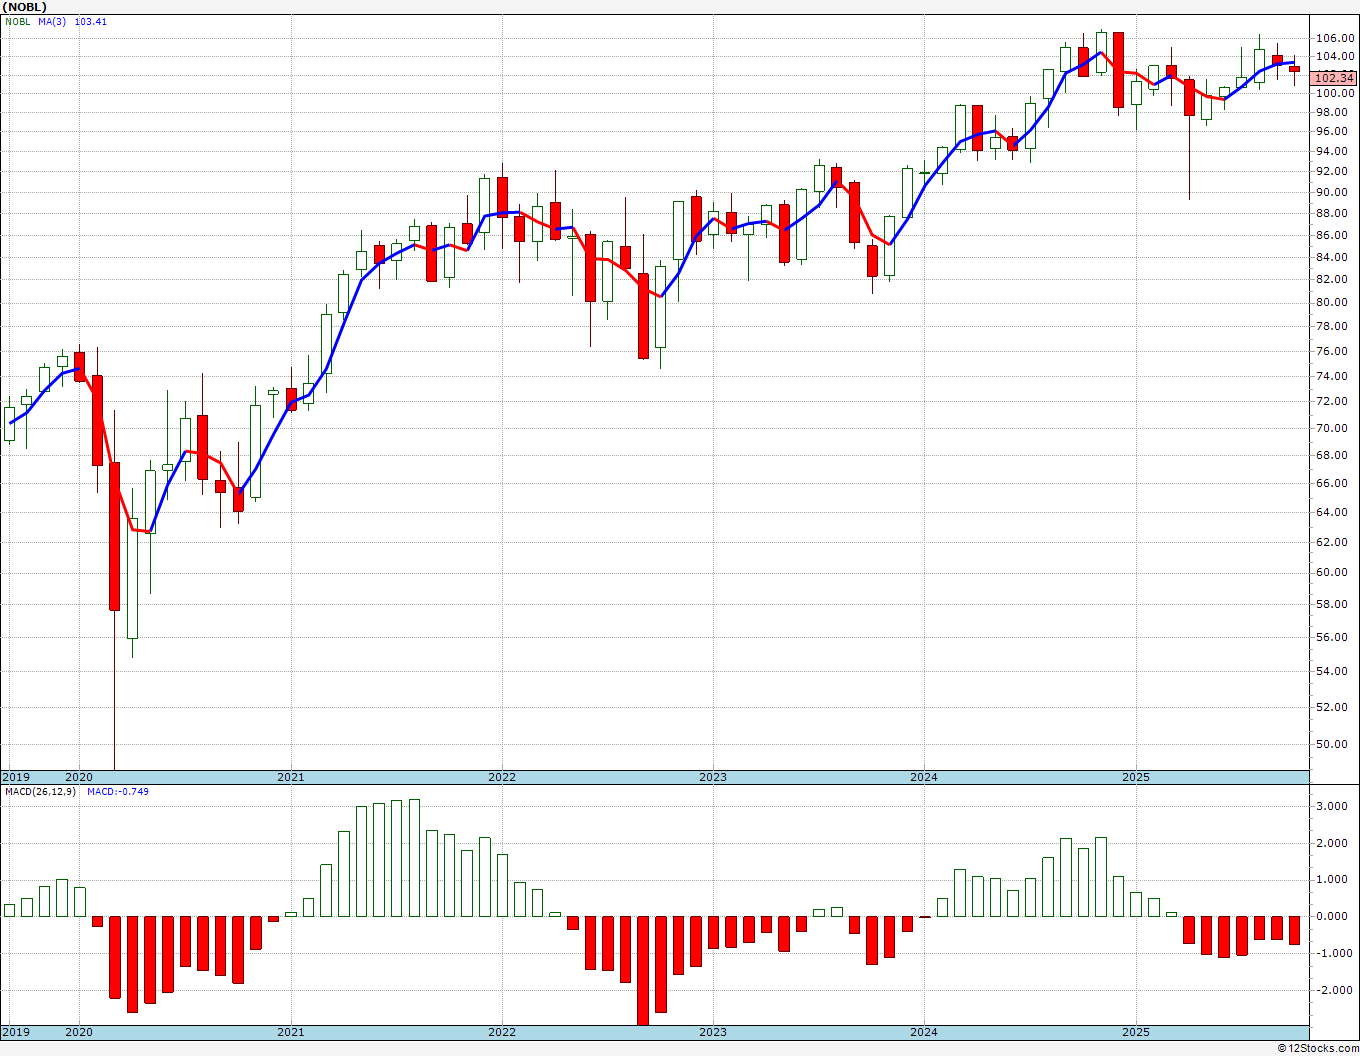Select the -2.000 MACD axis label
Viewport: 1360px width, 1056px height.
click(x=1336, y=990)
